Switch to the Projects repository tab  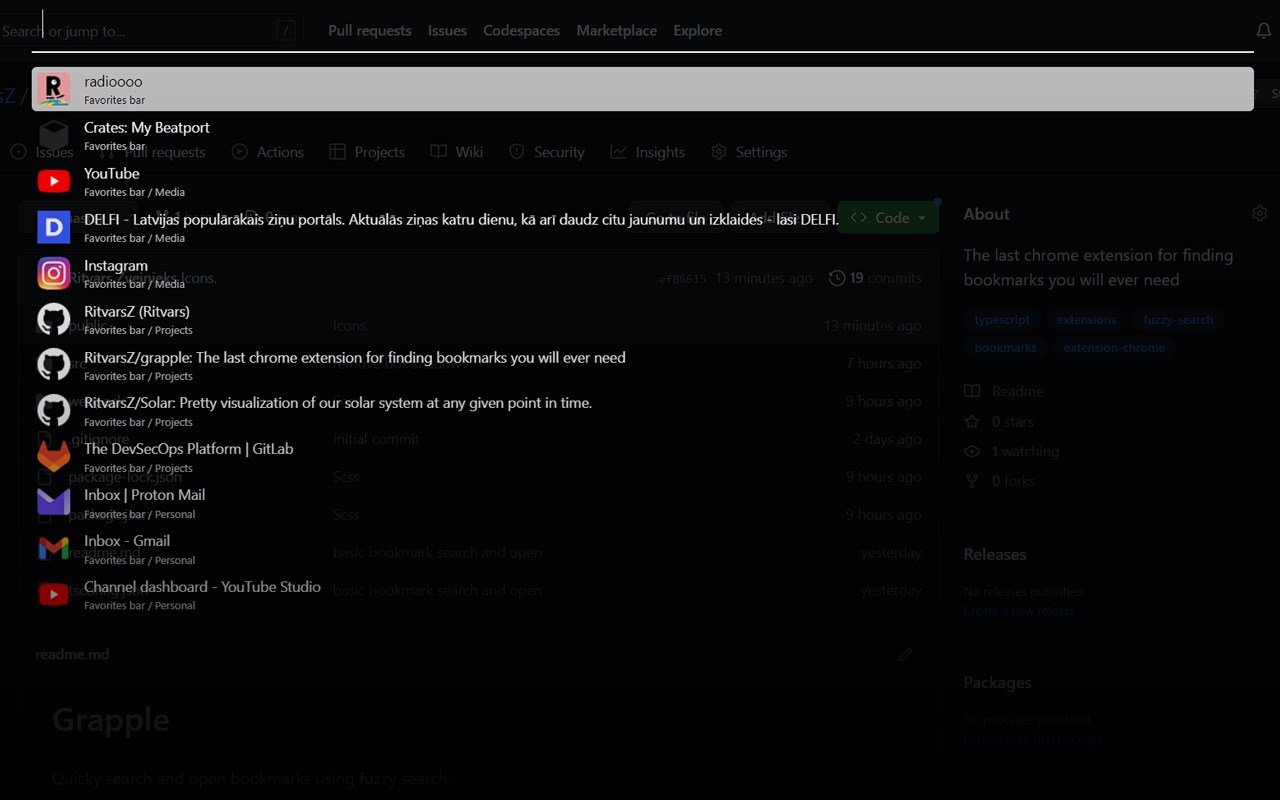[366, 152]
